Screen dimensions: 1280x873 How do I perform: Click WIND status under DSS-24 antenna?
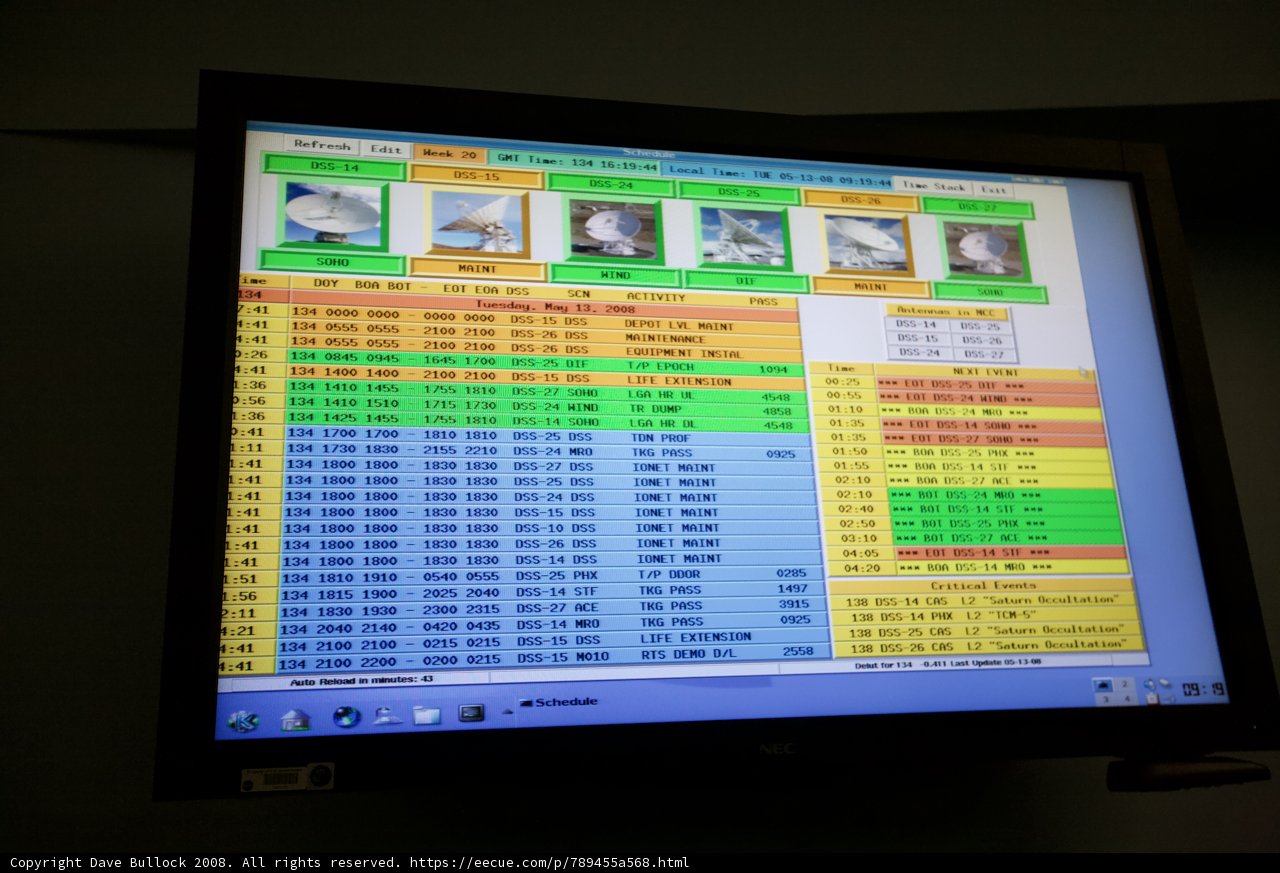click(615, 275)
